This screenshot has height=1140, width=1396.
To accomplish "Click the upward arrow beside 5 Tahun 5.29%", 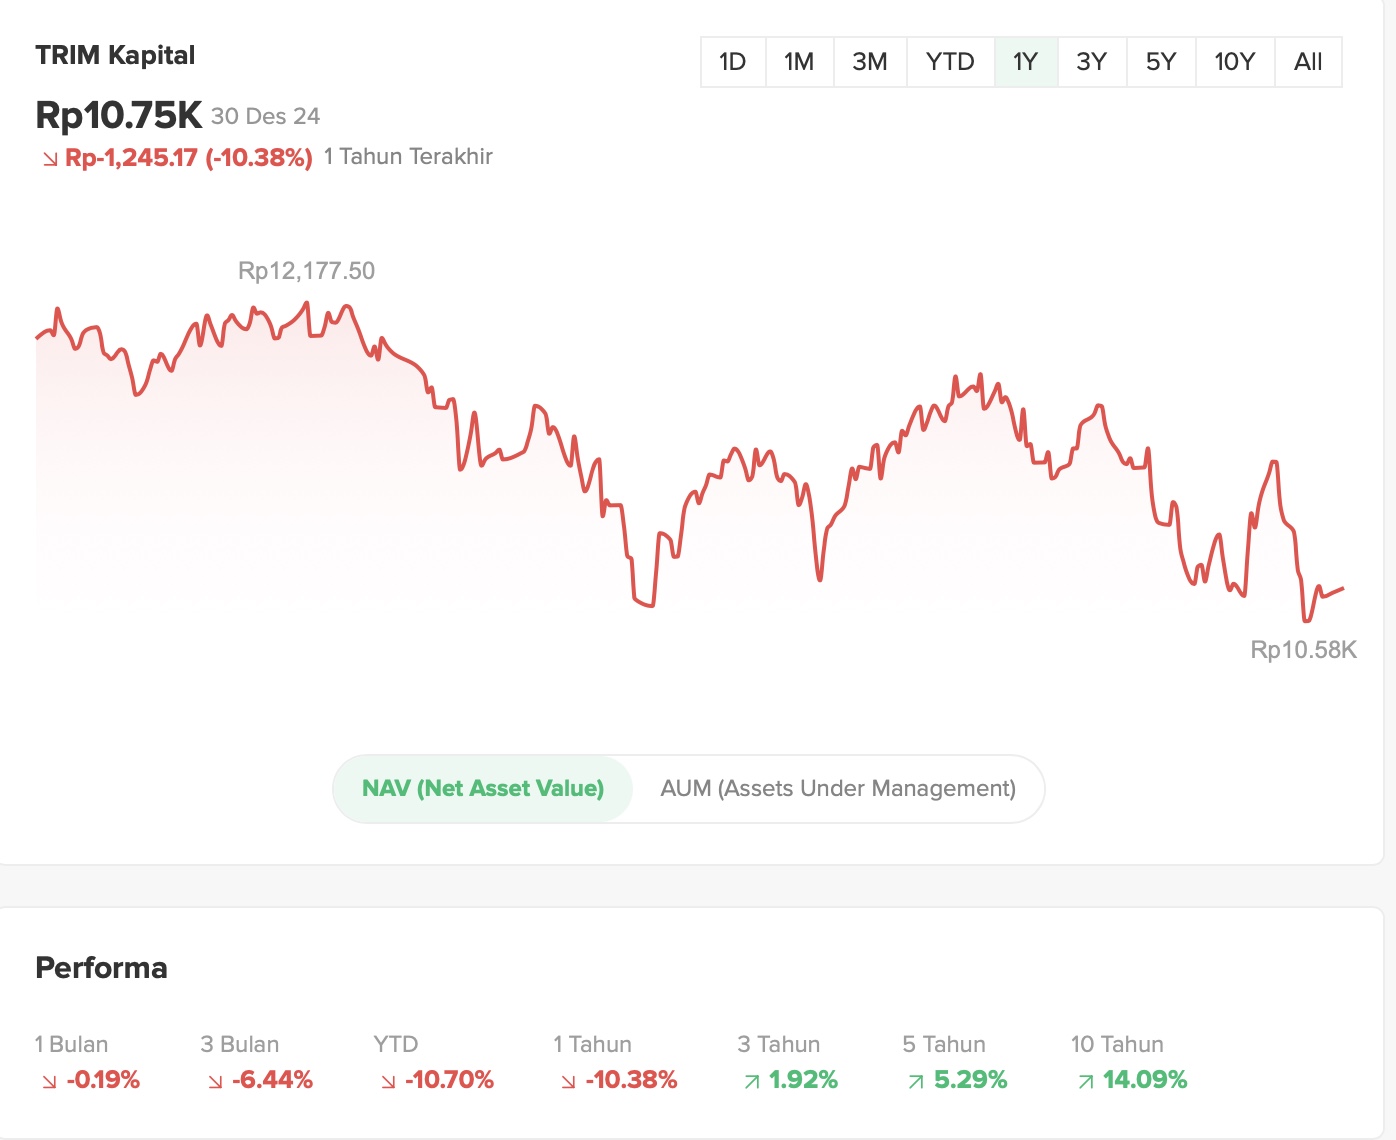I will (916, 1080).
